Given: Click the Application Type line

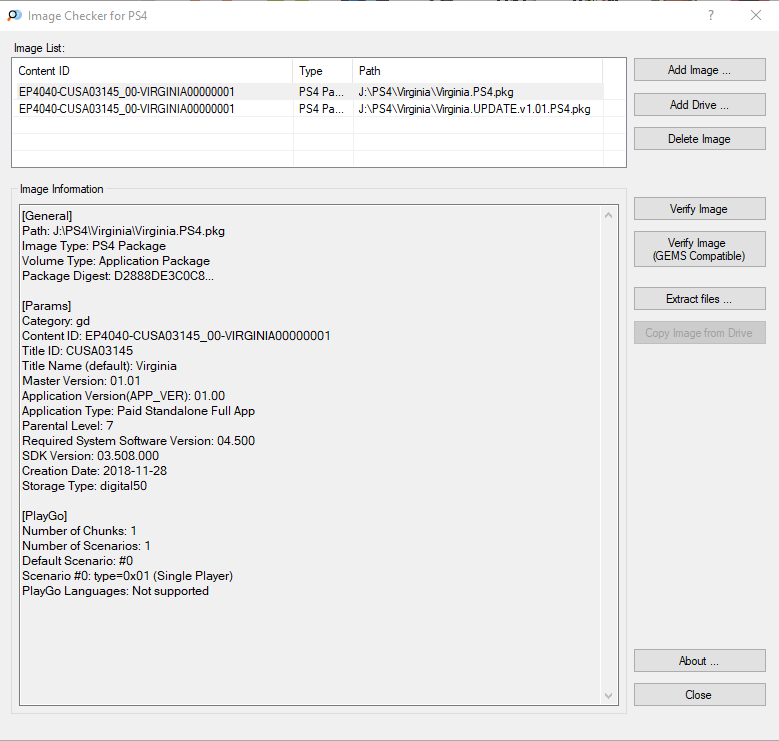Looking at the screenshot, I should click(x=139, y=411).
